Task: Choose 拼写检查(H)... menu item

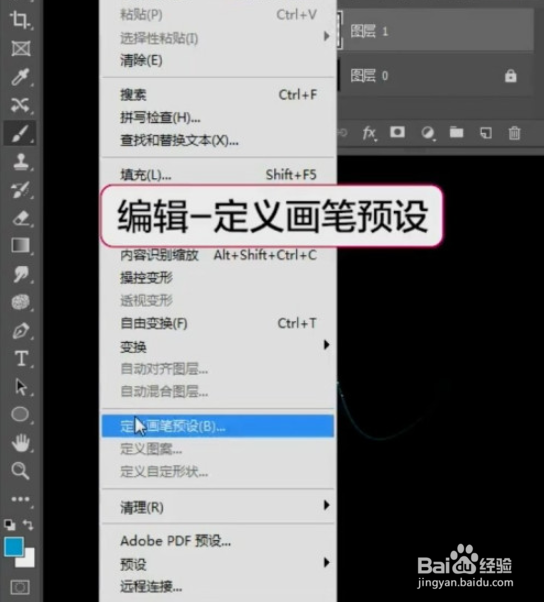Action: pyautogui.click(x=218, y=117)
